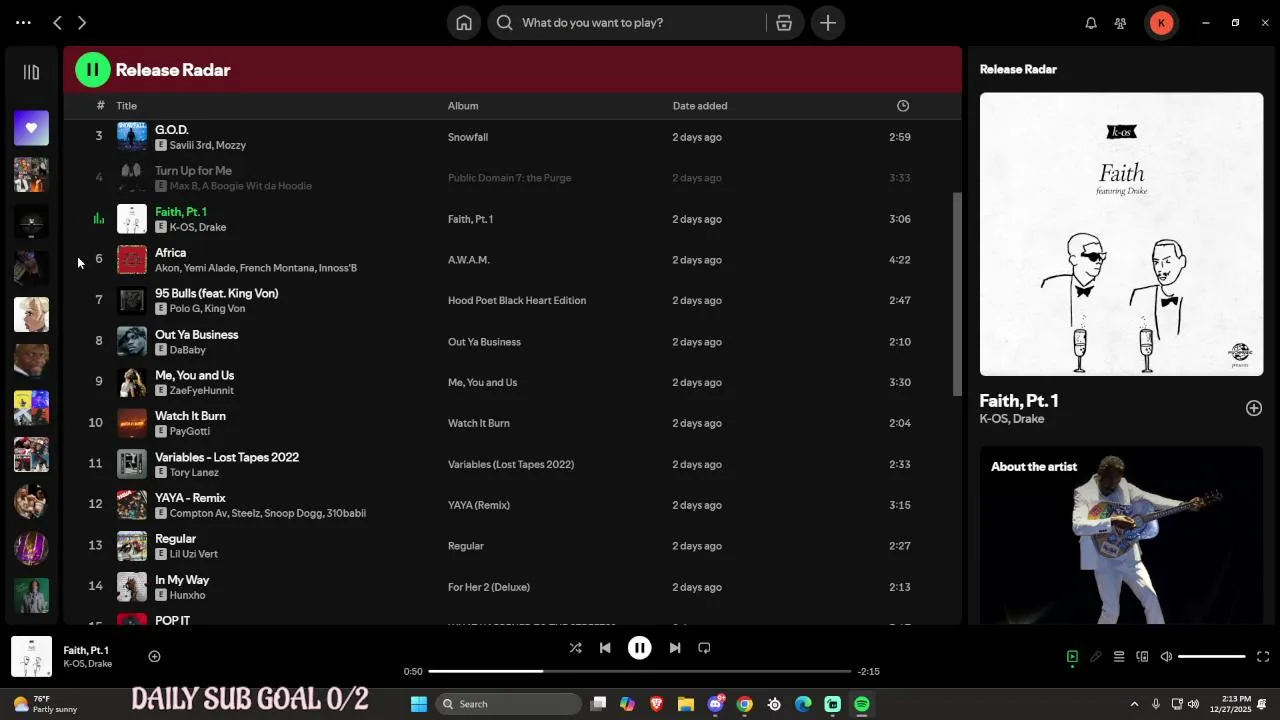Select track Regular by Lil Uzi Vert
This screenshot has width=1280, height=720.
[x=175, y=539]
